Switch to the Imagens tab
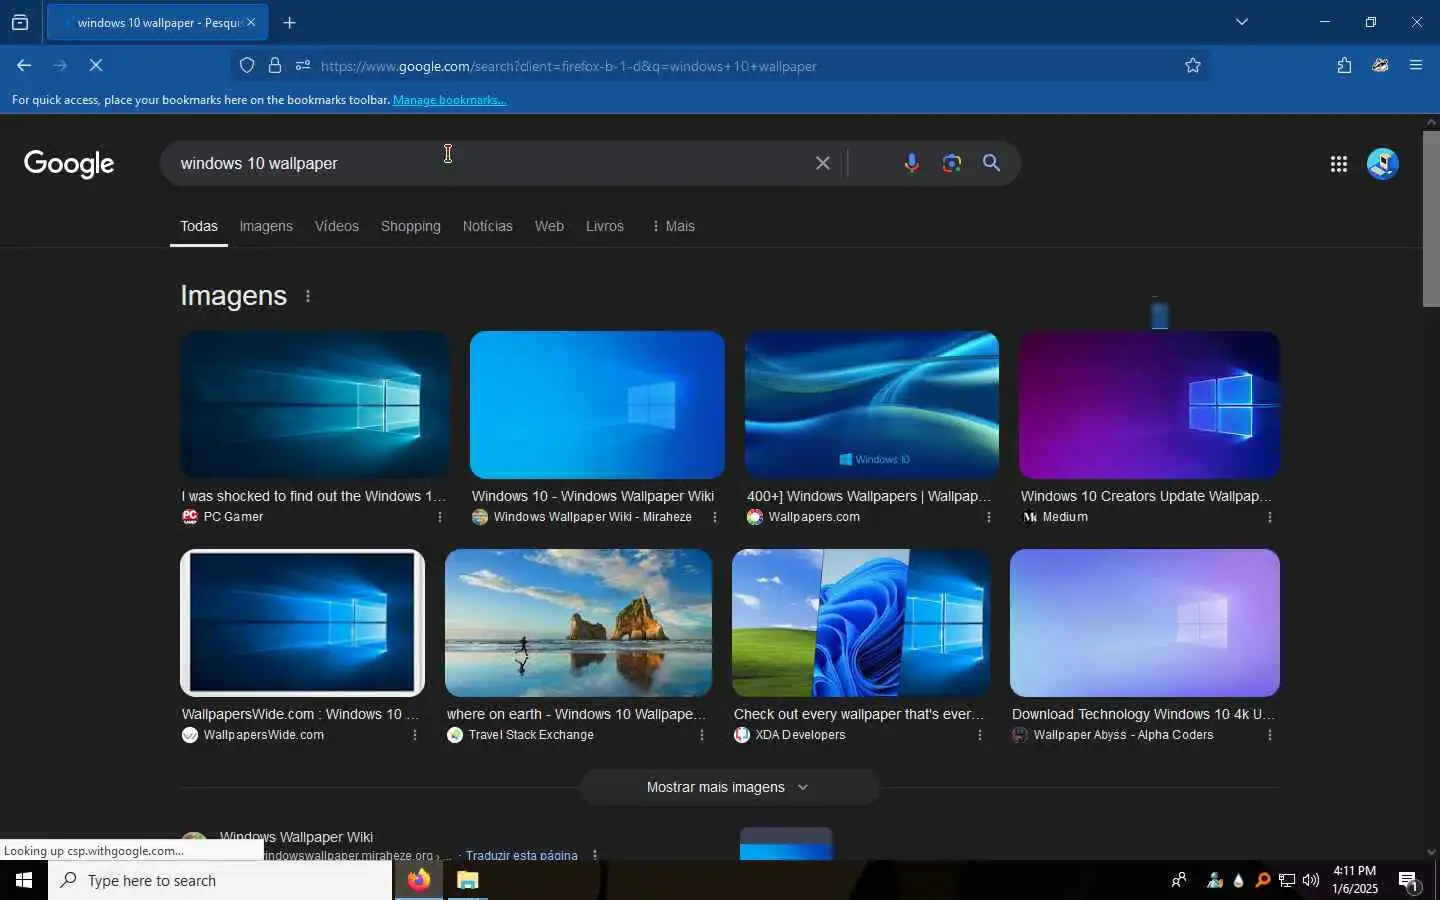 coord(266,226)
